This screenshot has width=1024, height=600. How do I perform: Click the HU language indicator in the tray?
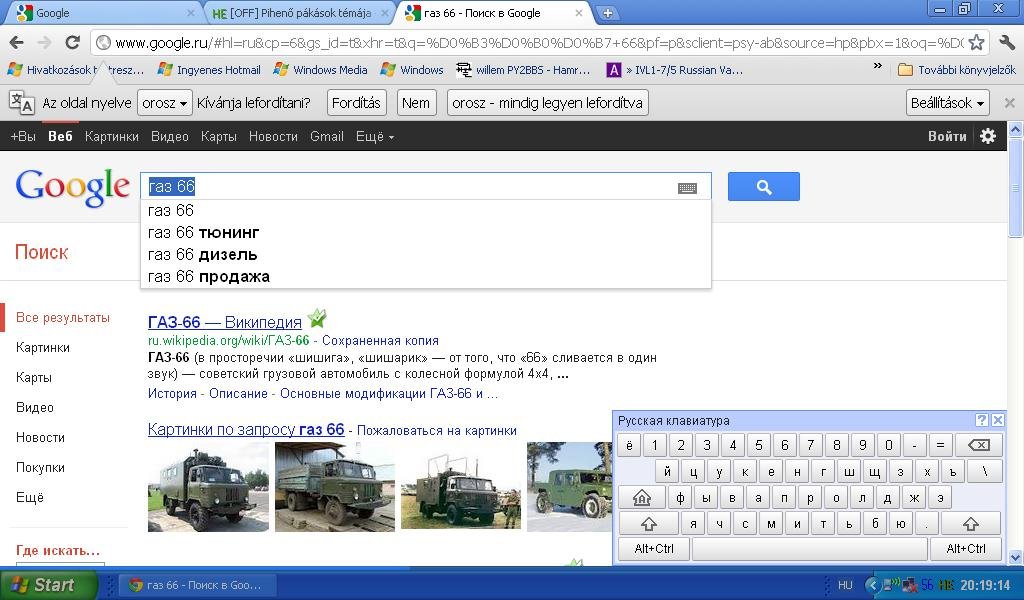[x=845, y=585]
